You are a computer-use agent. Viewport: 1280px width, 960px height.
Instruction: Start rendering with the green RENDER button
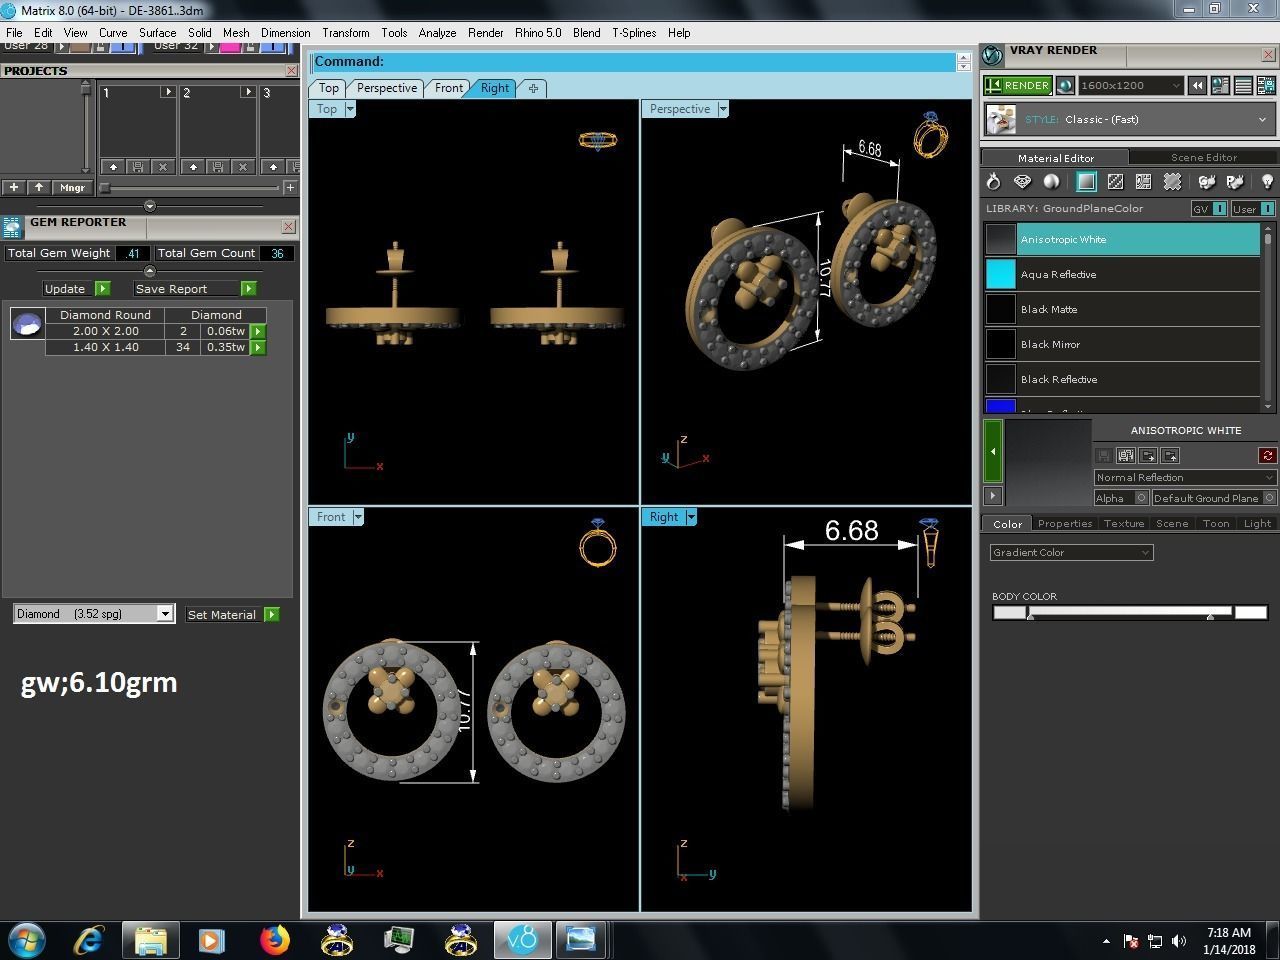tap(1017, 86)
